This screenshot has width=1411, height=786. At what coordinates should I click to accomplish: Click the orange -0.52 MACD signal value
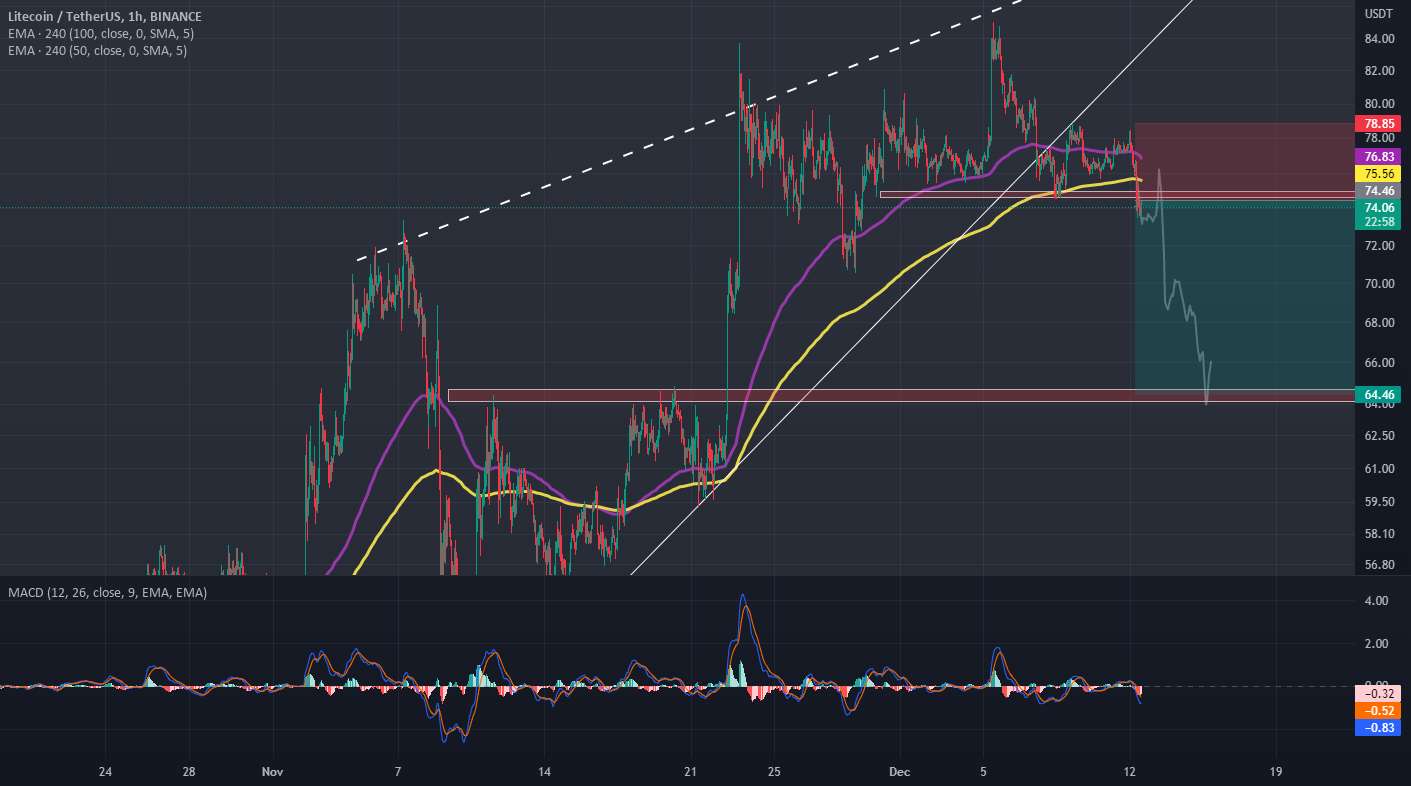coord(1380,710)
